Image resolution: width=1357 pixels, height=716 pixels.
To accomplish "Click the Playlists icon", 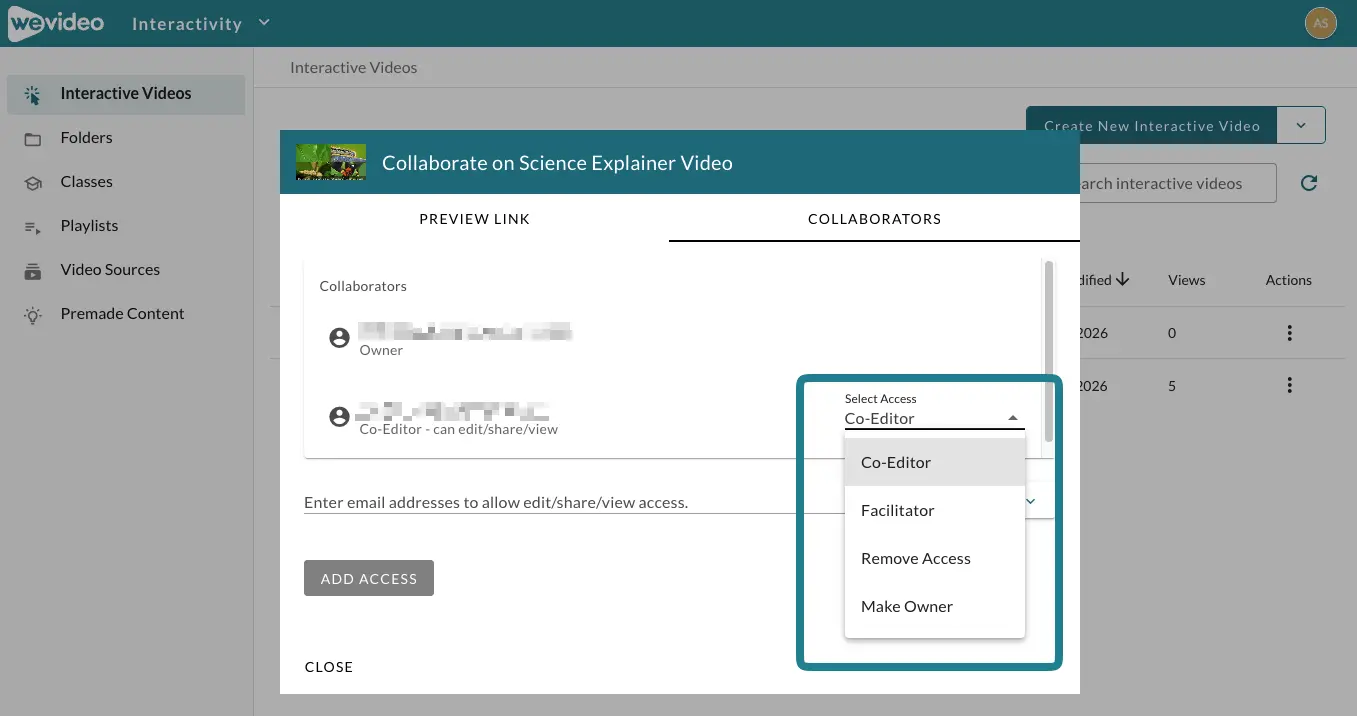I will [33, 227].
